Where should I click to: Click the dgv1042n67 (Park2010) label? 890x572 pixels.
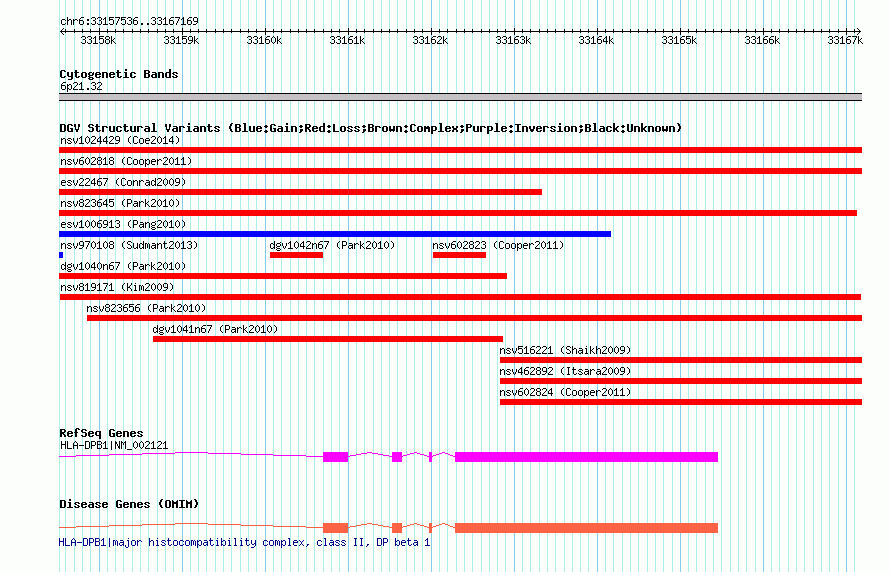coord(332,245)
